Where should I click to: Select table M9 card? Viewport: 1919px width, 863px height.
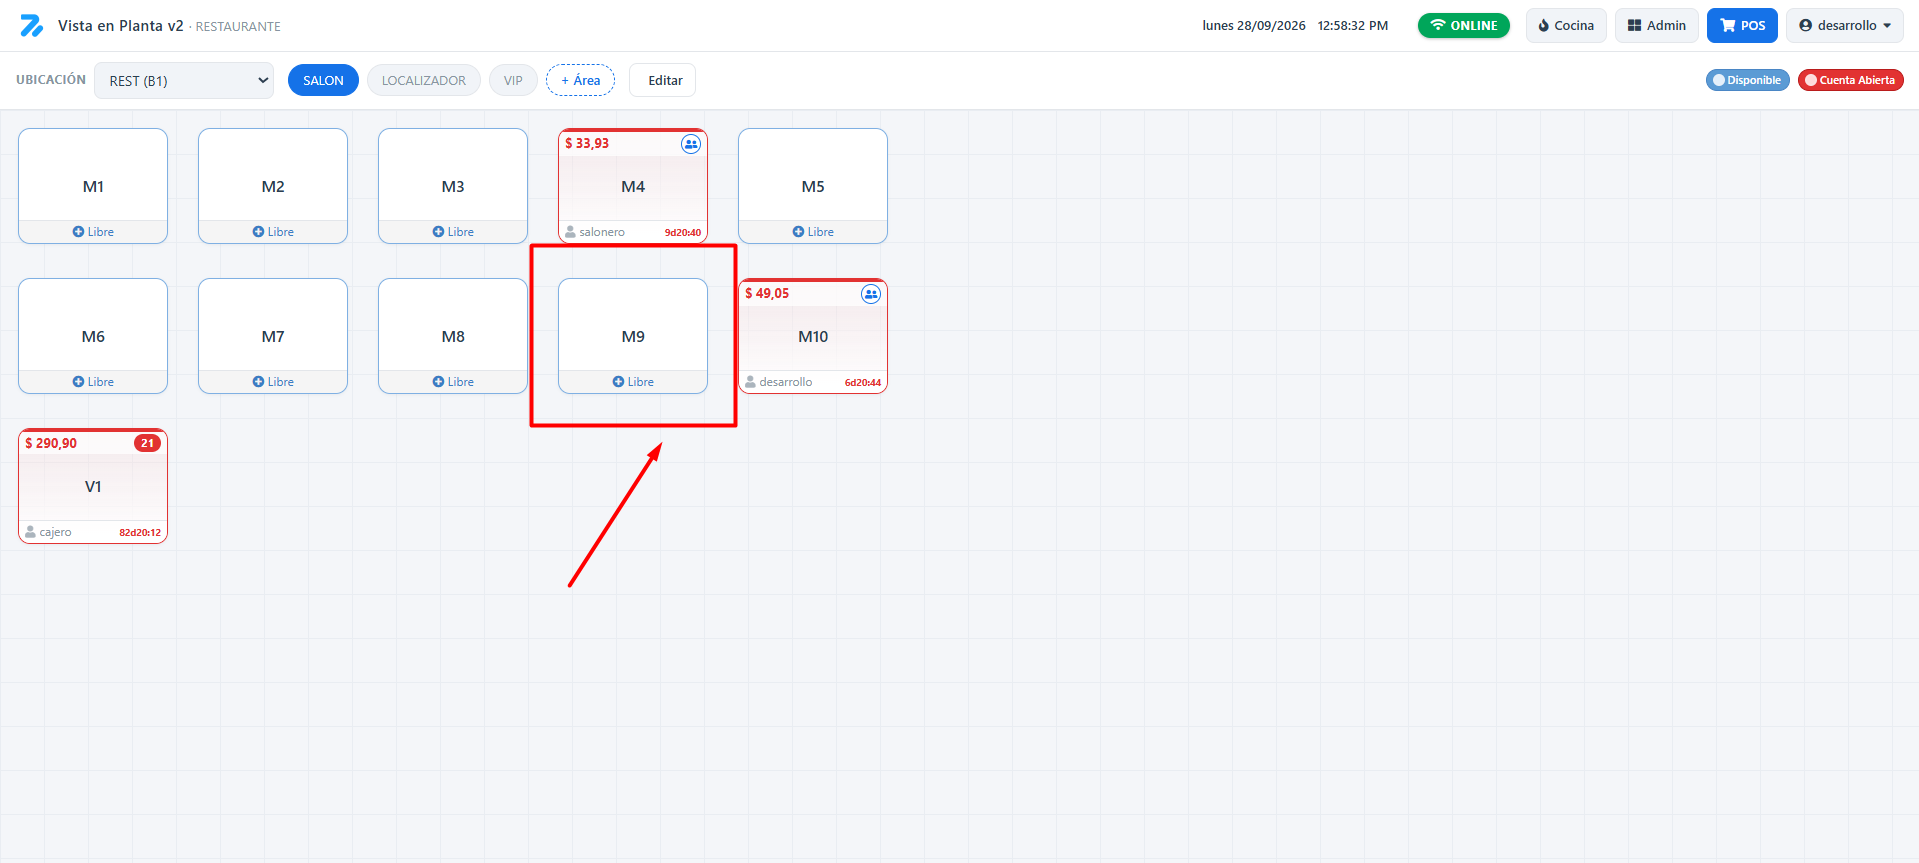click(x=633, y=336)
